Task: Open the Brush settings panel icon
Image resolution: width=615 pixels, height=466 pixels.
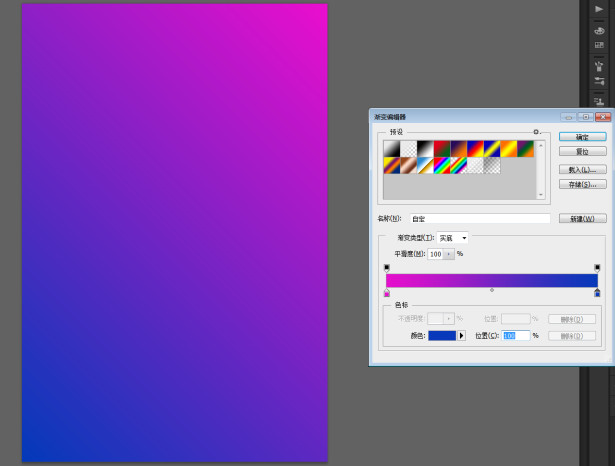Action: click(x=599, y=81)
